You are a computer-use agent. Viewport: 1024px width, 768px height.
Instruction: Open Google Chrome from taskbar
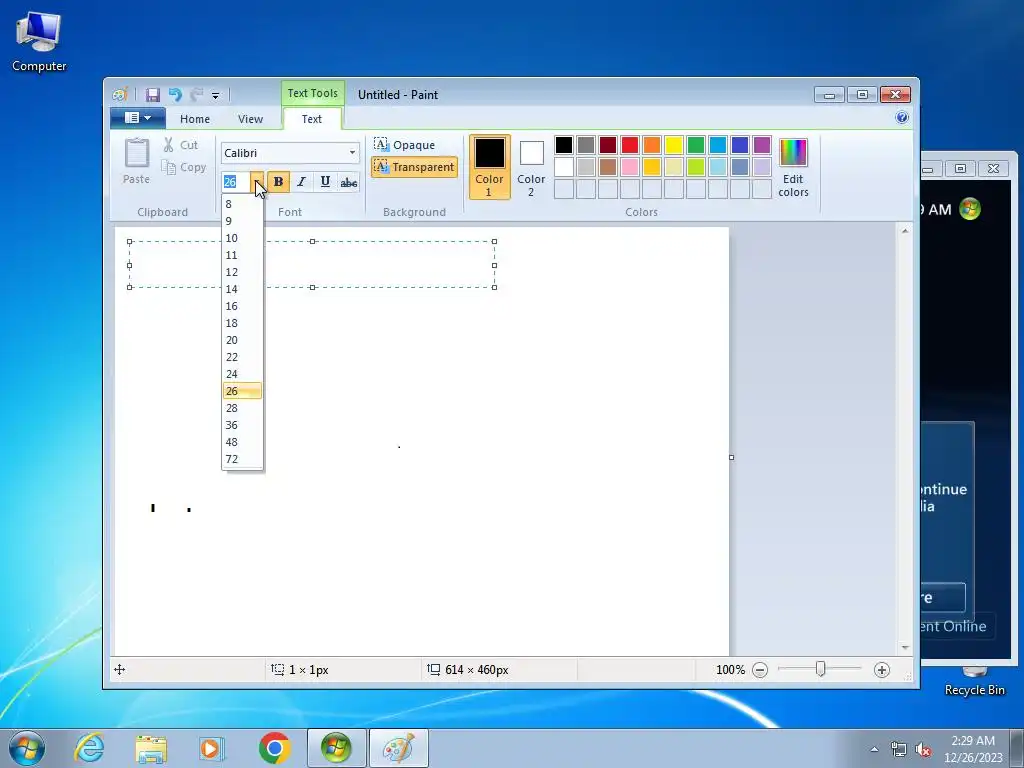click(x=274, y=748)
